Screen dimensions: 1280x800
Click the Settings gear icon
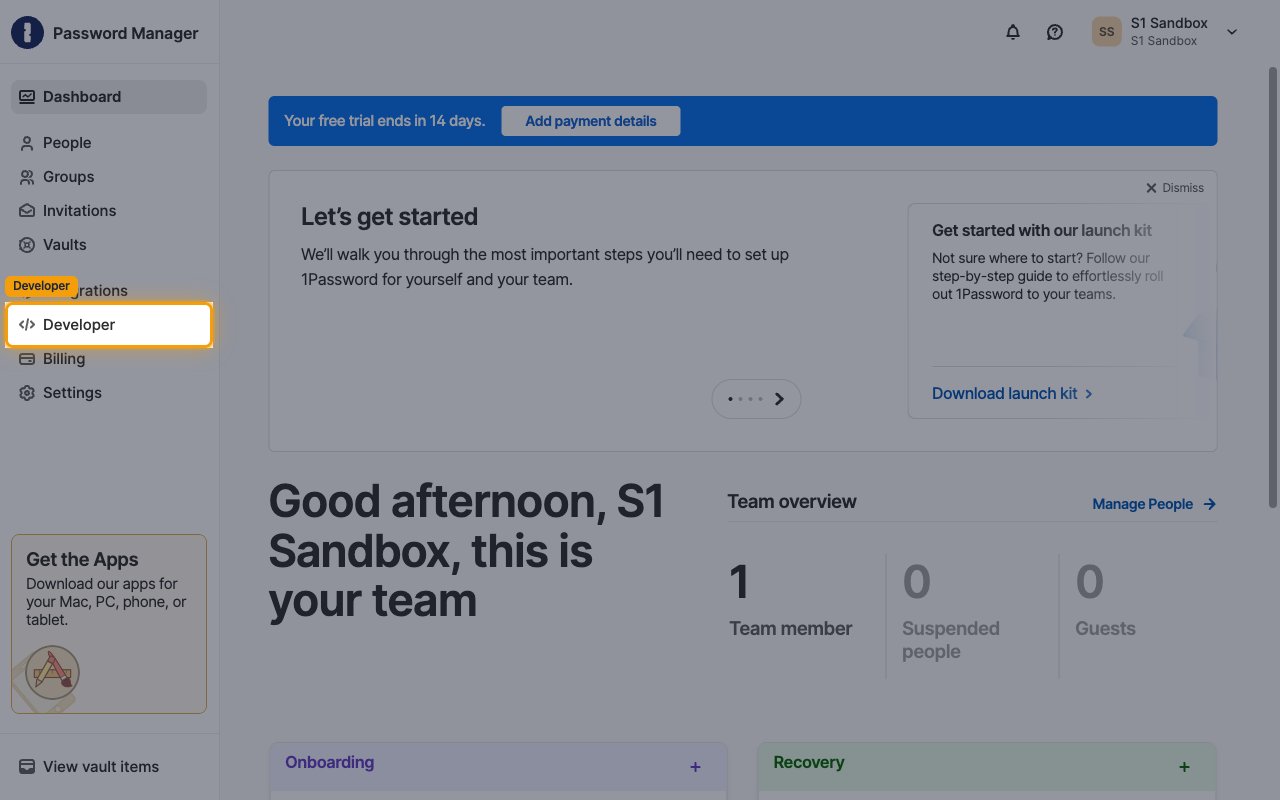tap(27, 393)
